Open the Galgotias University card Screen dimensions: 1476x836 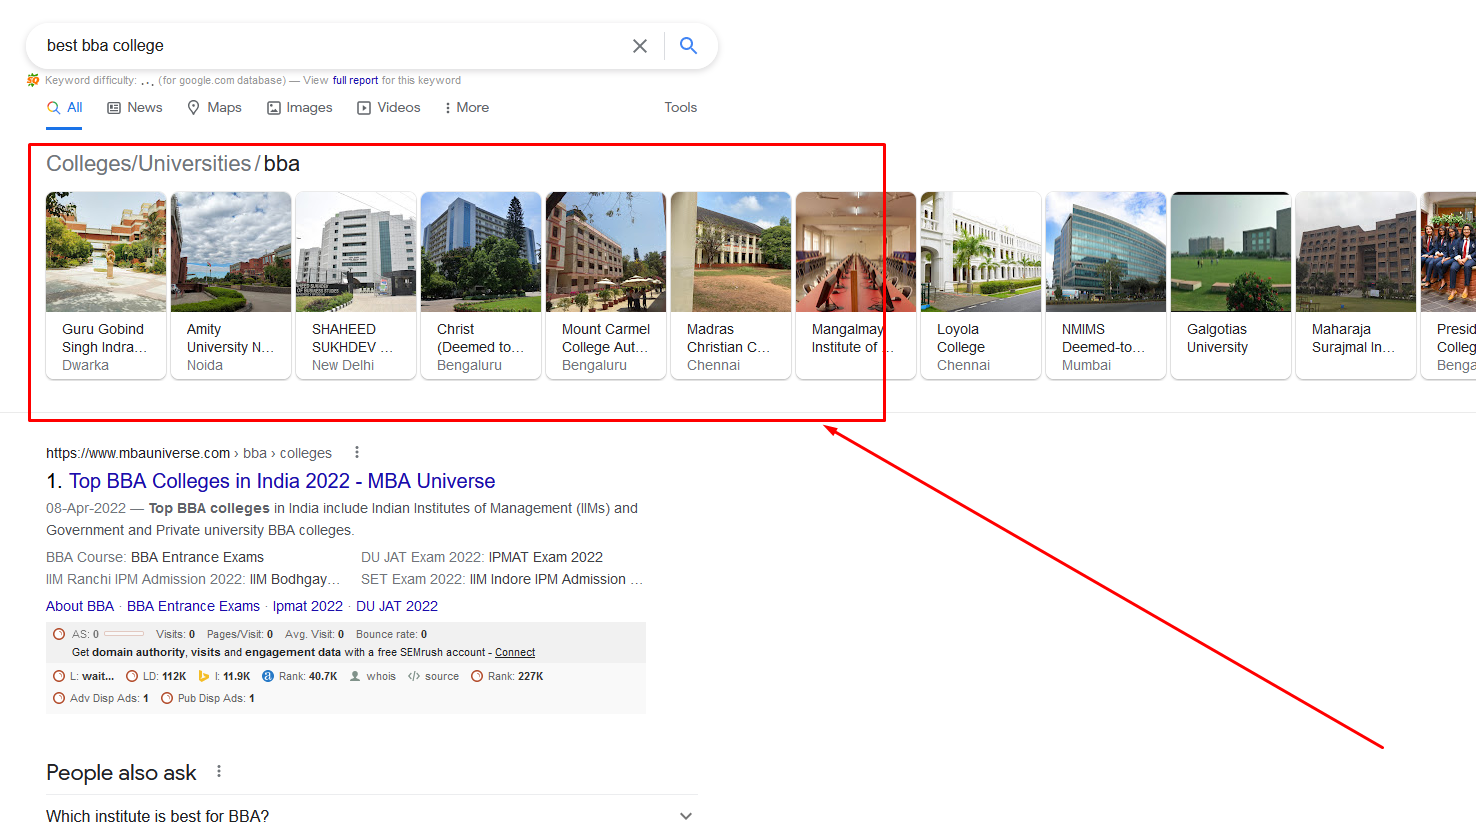[1231, 285]
